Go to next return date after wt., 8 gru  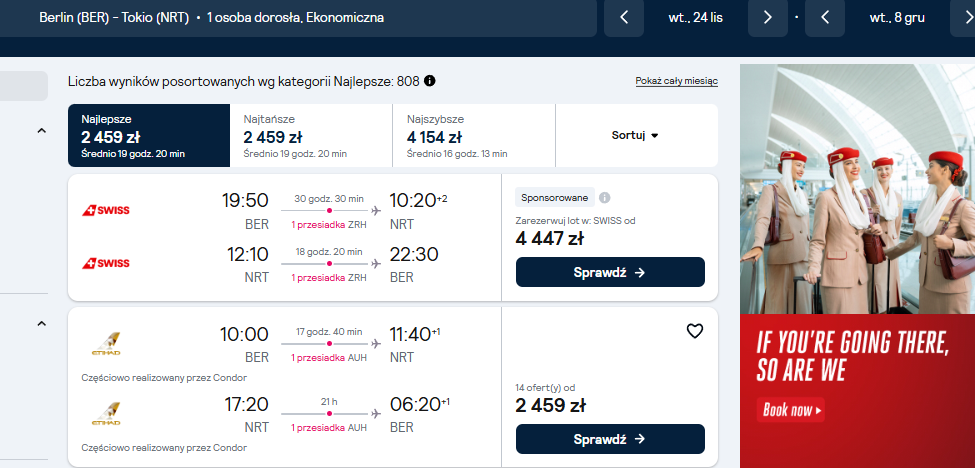pos(964,18)
